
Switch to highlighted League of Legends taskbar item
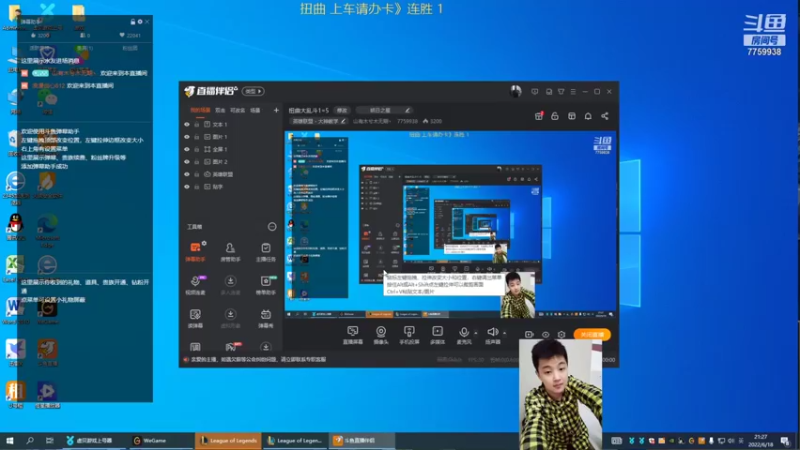pos(228,440)
